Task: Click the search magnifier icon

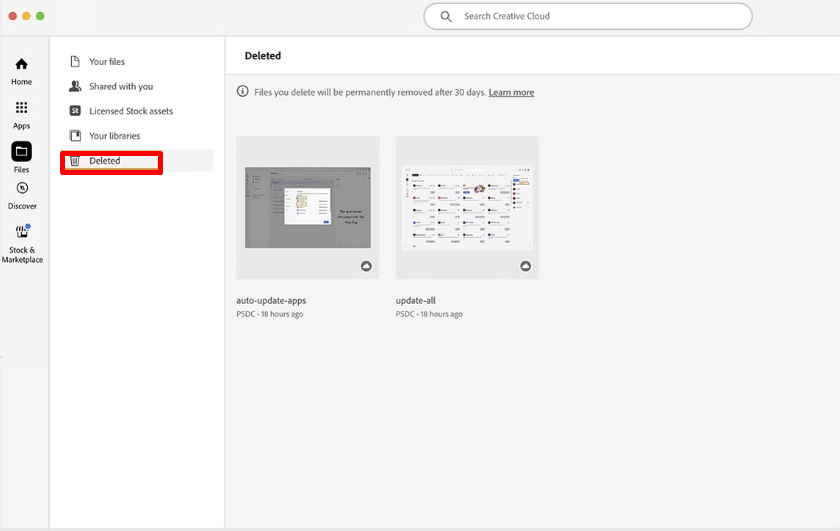Action: click(x=446, y=17)
